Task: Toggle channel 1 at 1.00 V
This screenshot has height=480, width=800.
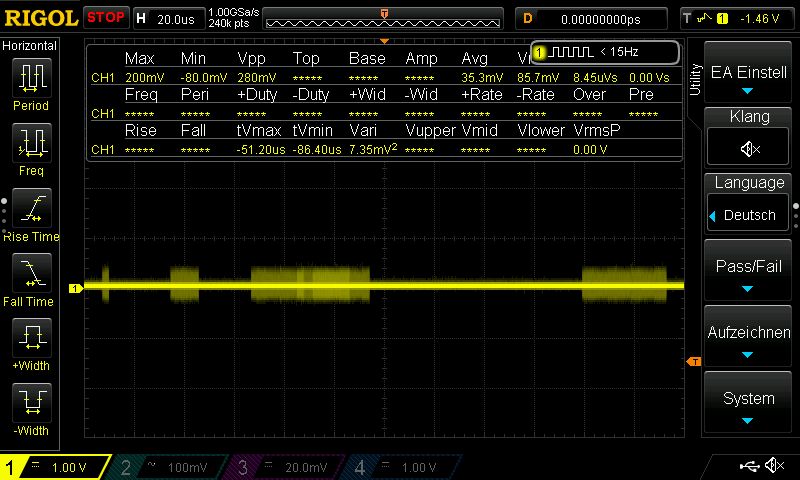Action: (x=55, y=467)
